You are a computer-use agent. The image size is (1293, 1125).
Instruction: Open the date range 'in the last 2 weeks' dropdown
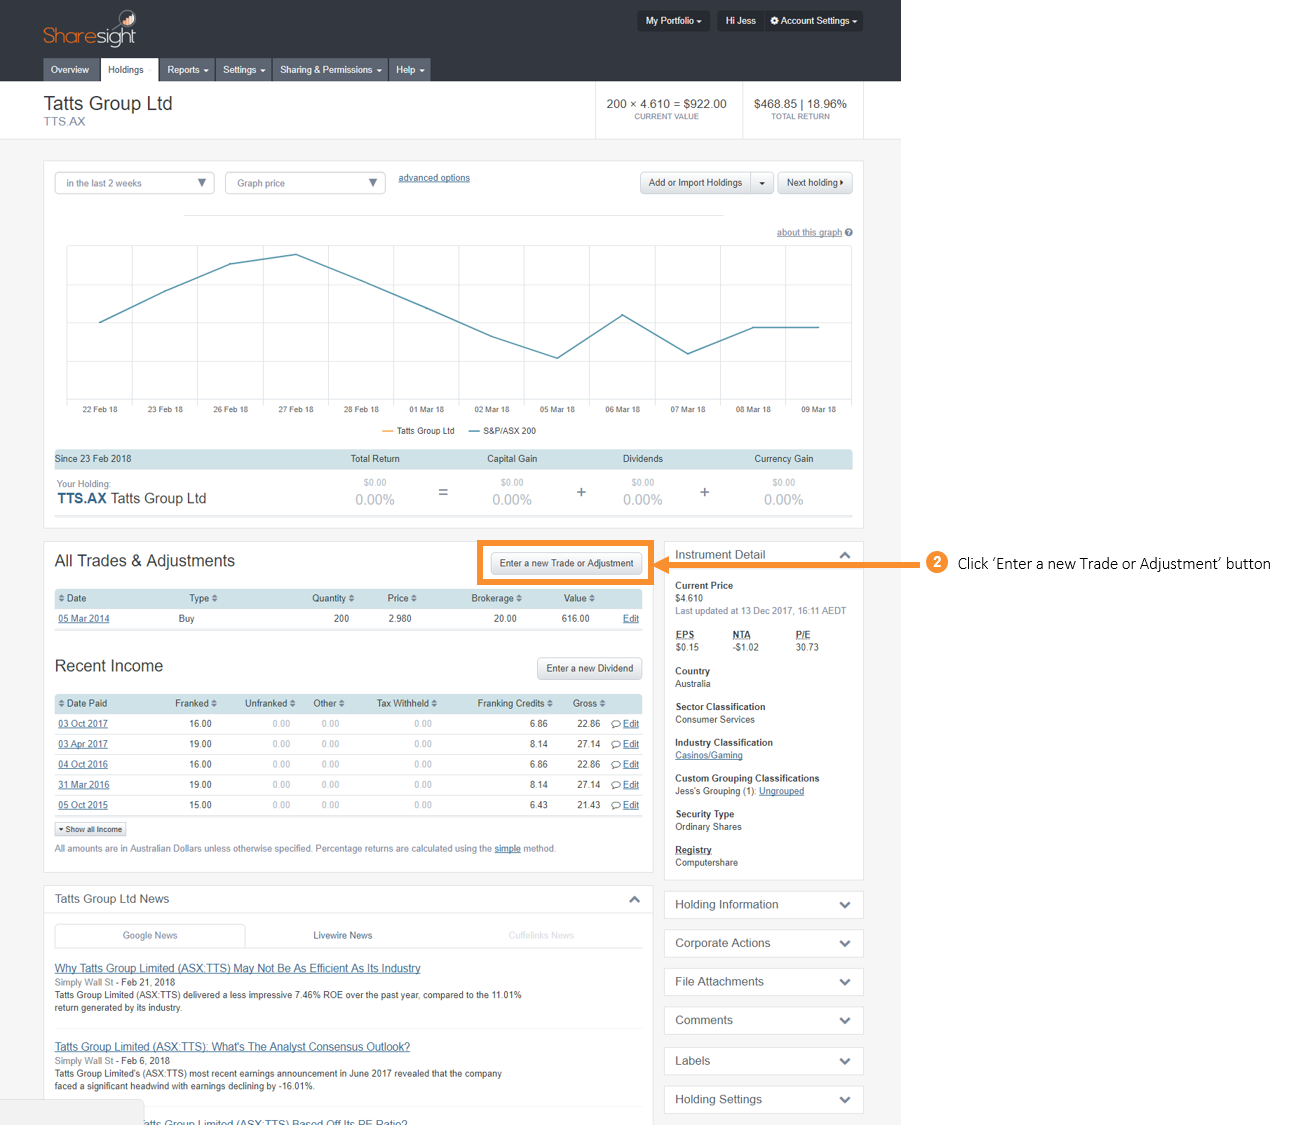[134, 183]
